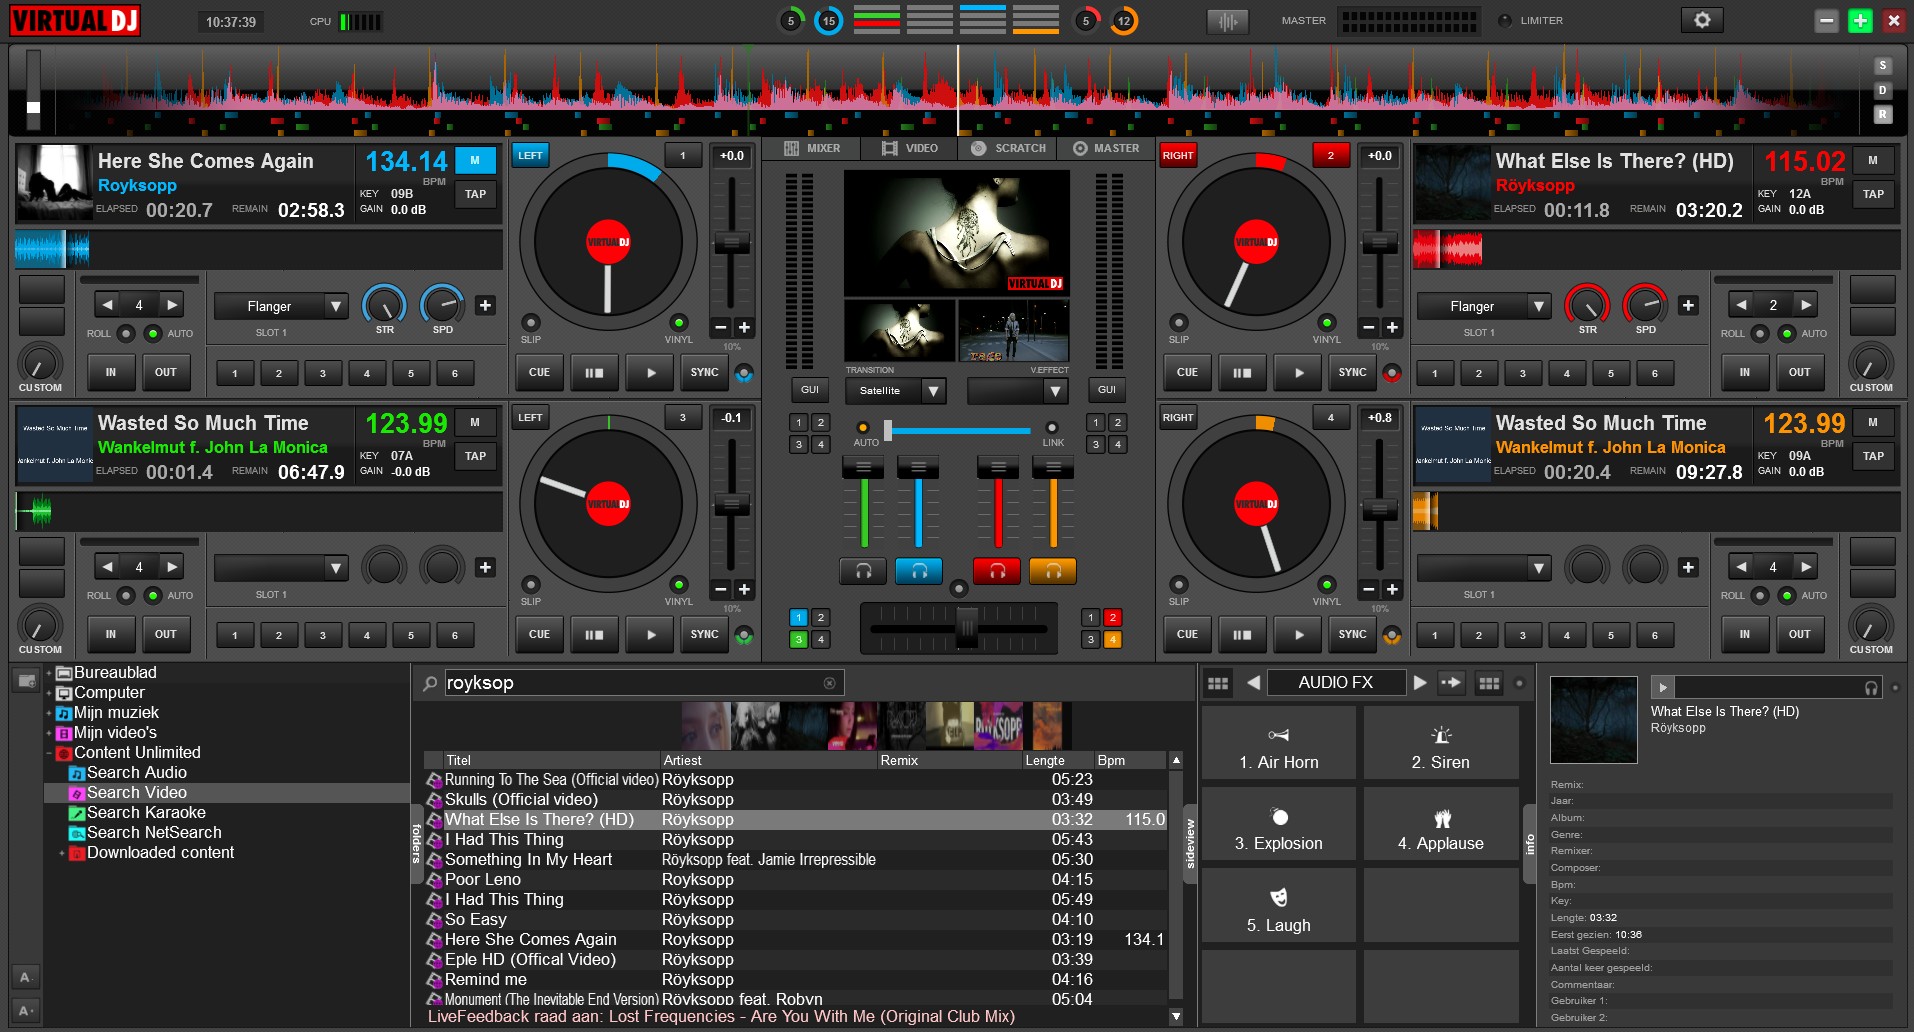
Task: Switch to SCRATCH tab
Action: 1009,148
